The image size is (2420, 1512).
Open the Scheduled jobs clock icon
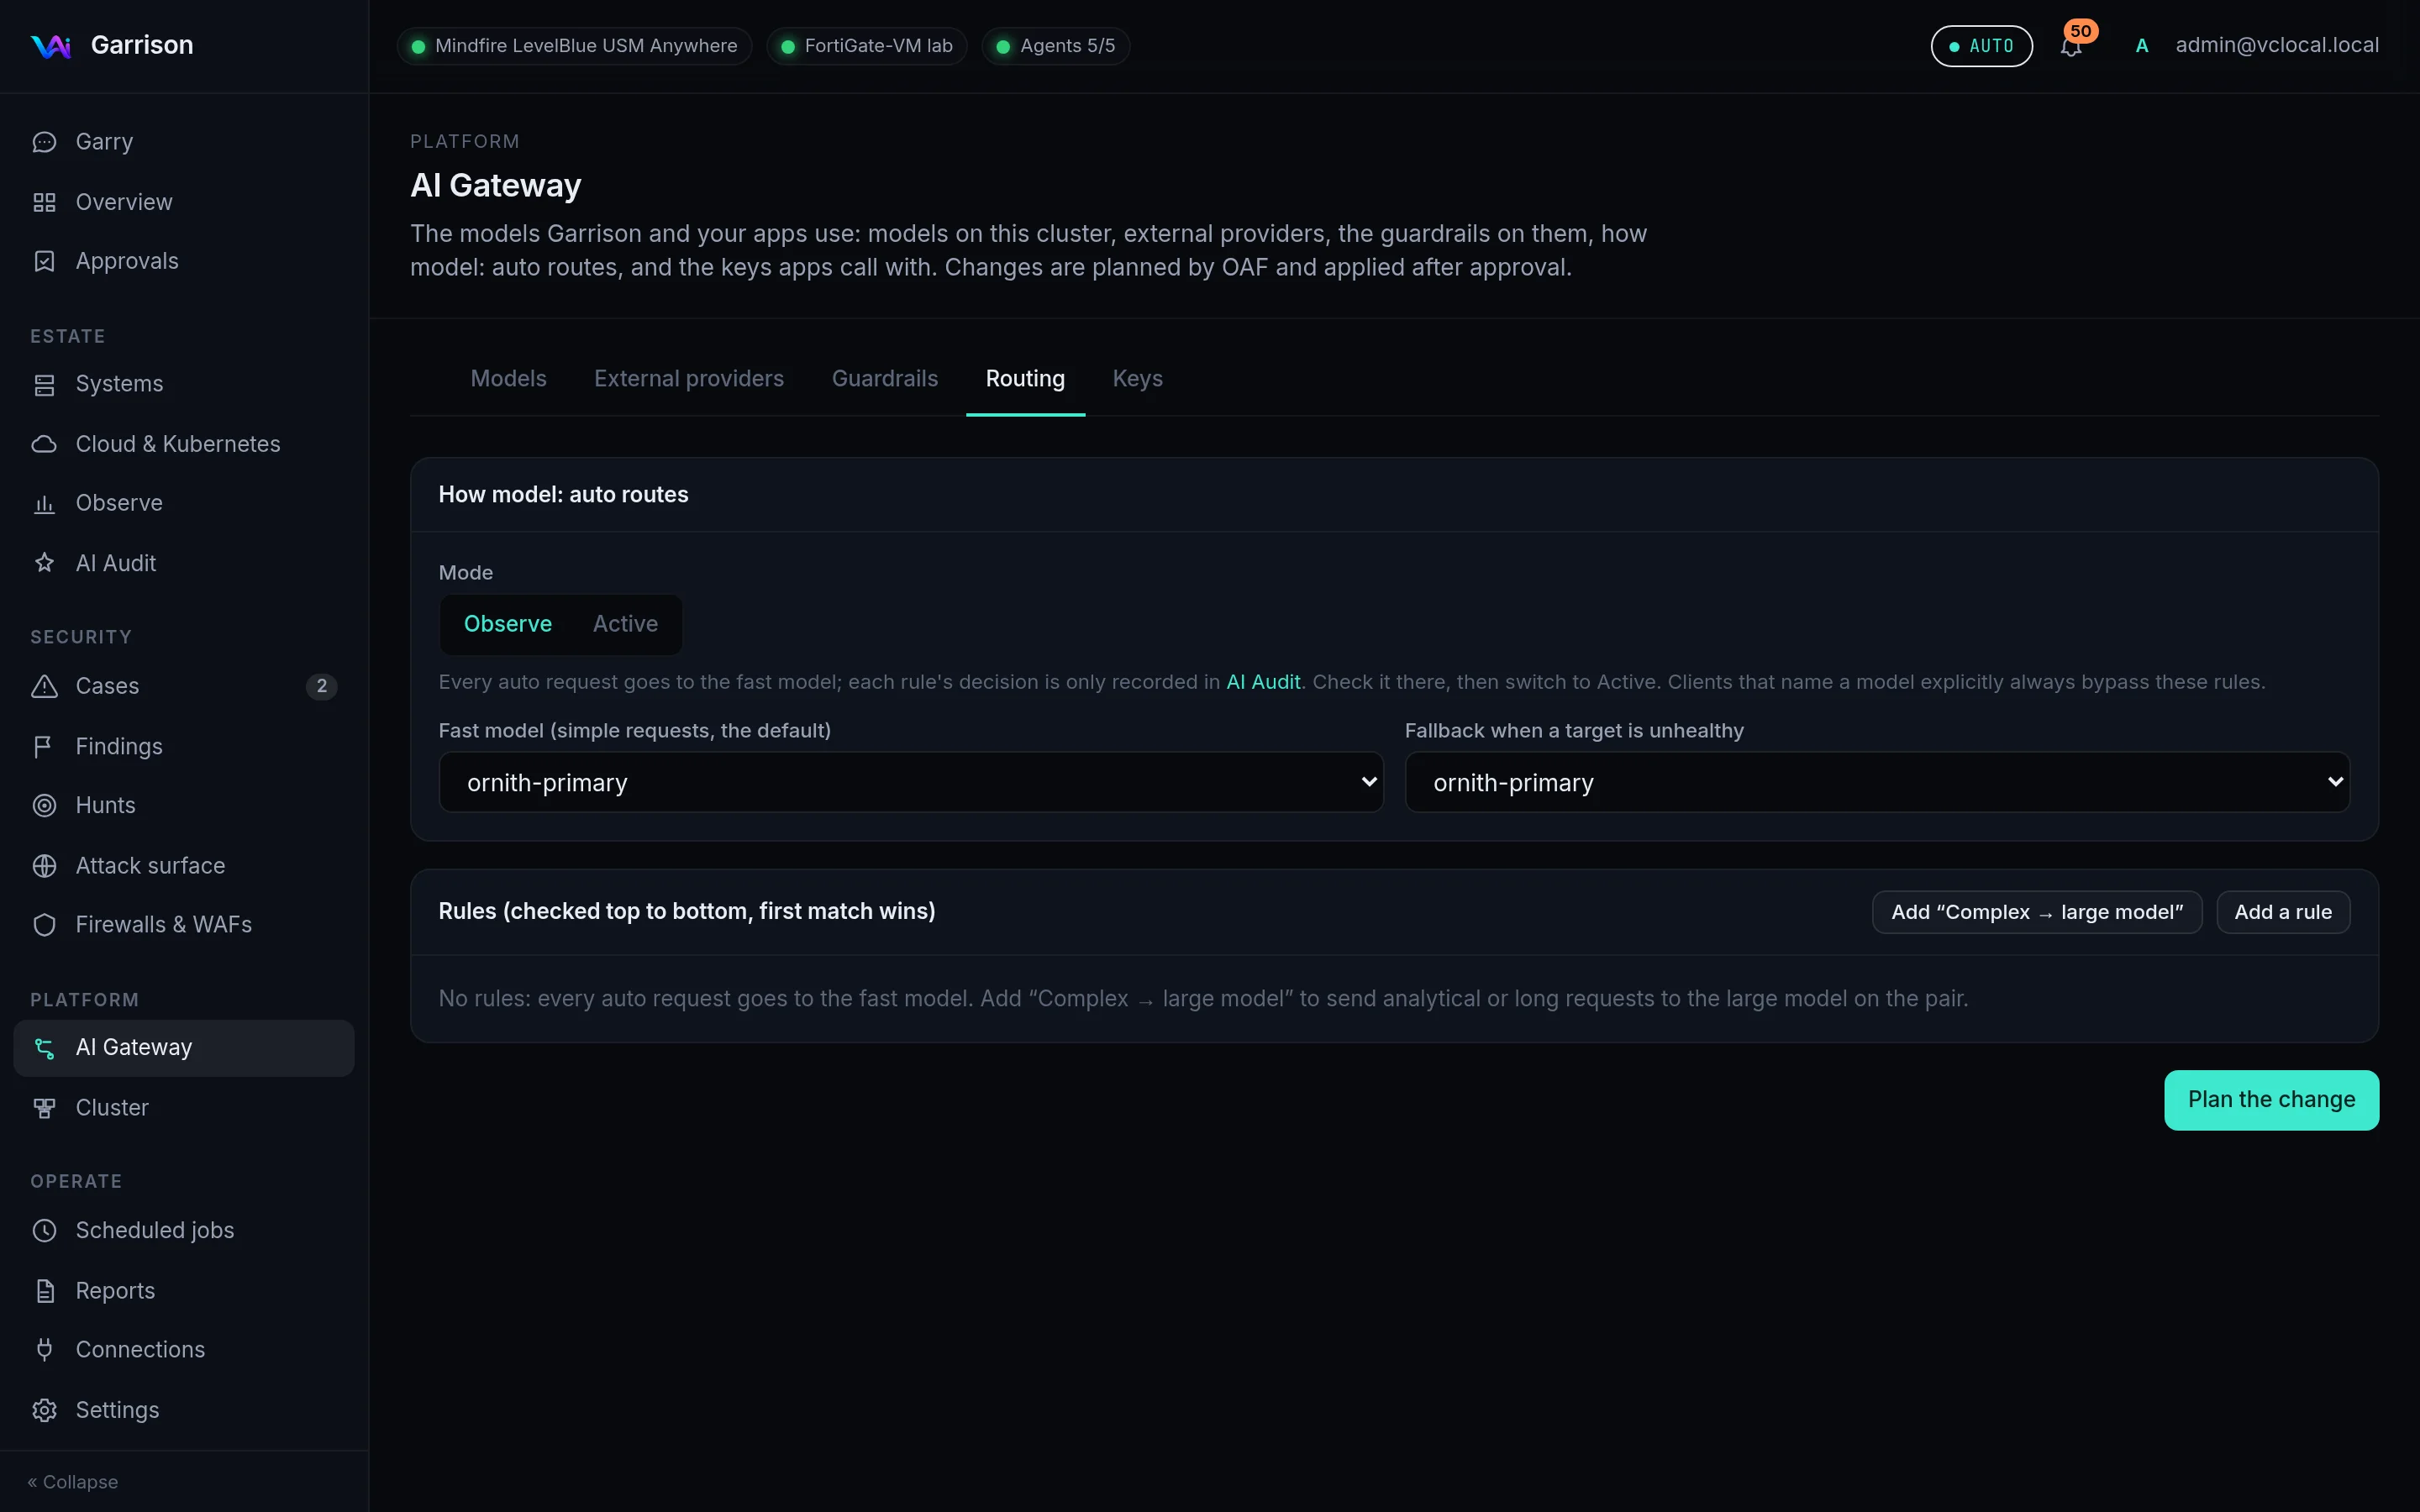pyautogui.click(x=44, y=1230)
